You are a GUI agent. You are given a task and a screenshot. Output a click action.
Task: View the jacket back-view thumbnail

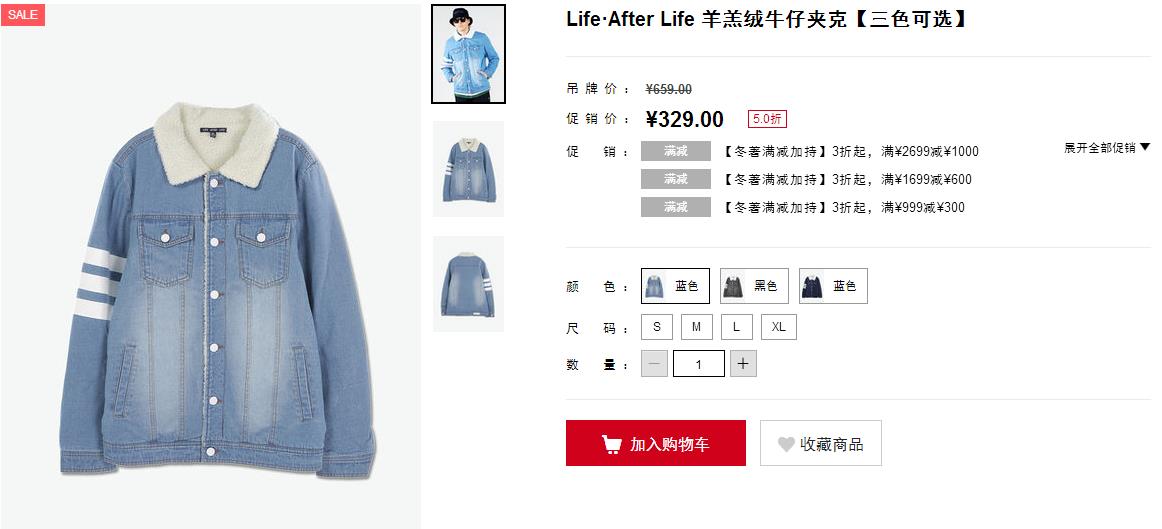pos(468,284)
